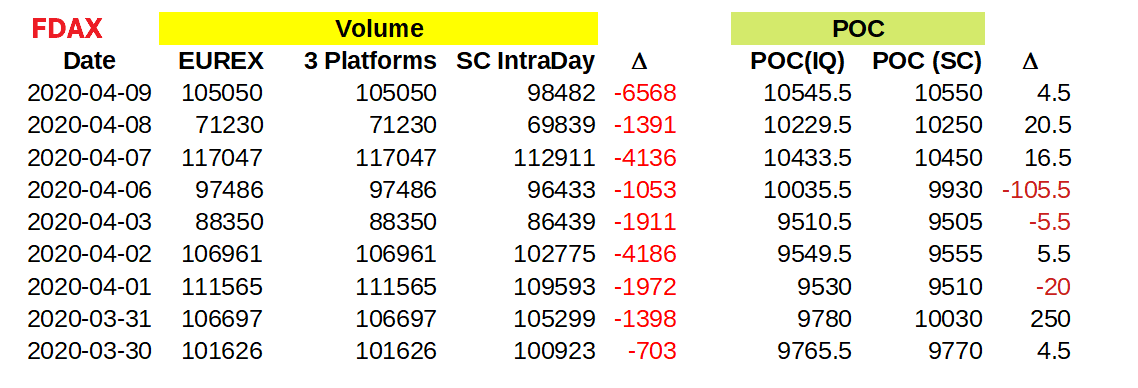The image size is (1138, 388).
Task: Select the POC(IQ) column header
Action: click(x=798, y=62)
